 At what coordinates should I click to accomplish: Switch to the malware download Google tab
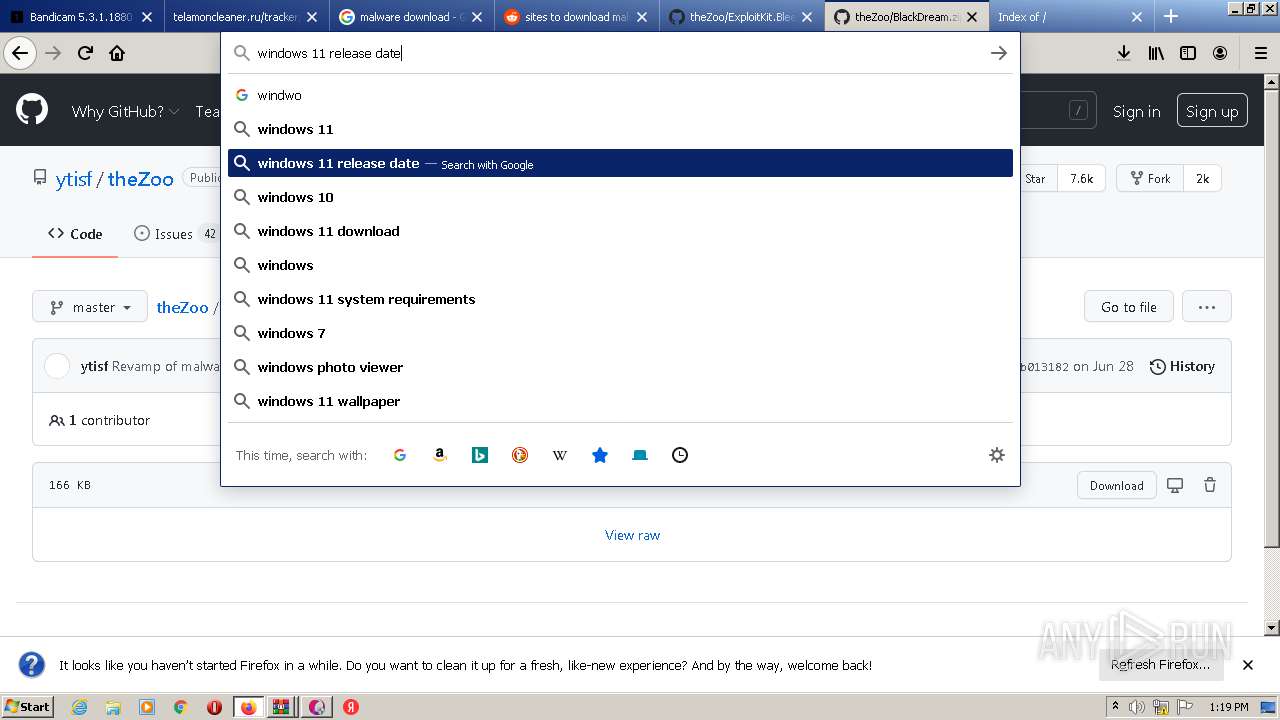coord(410,17)
